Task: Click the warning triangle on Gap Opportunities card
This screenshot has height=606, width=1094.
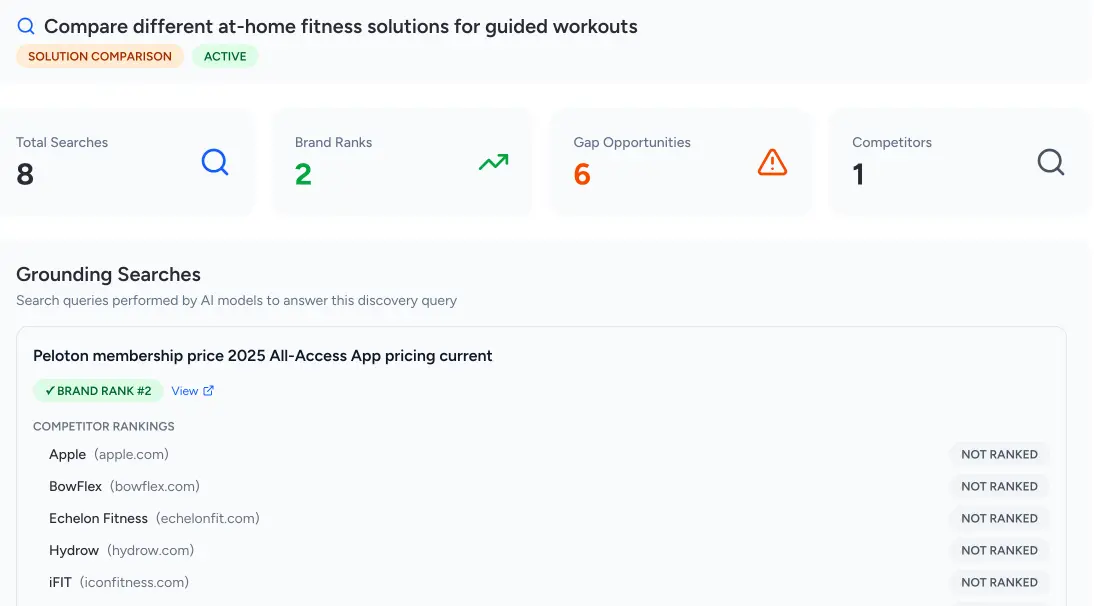Action: pos(772,161)
